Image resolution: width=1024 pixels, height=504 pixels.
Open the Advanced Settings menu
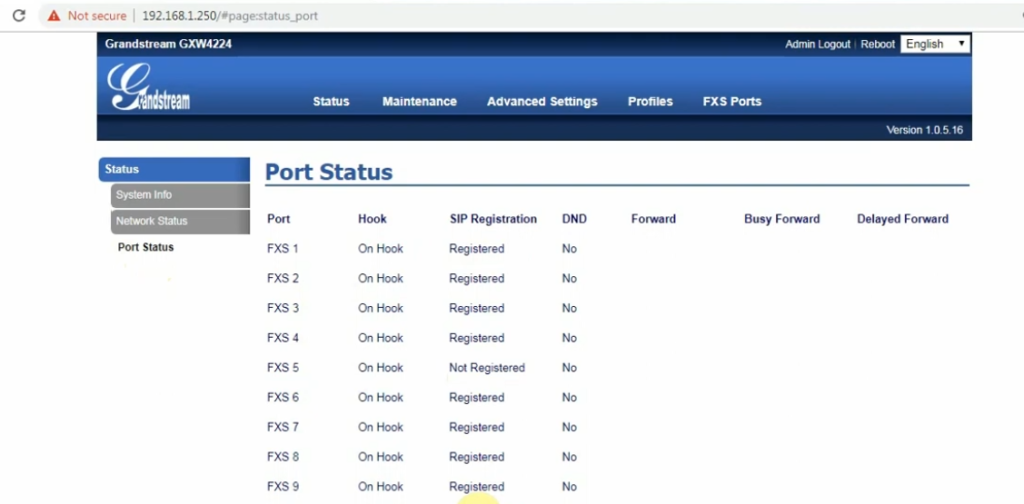click(x=542, y=101)
